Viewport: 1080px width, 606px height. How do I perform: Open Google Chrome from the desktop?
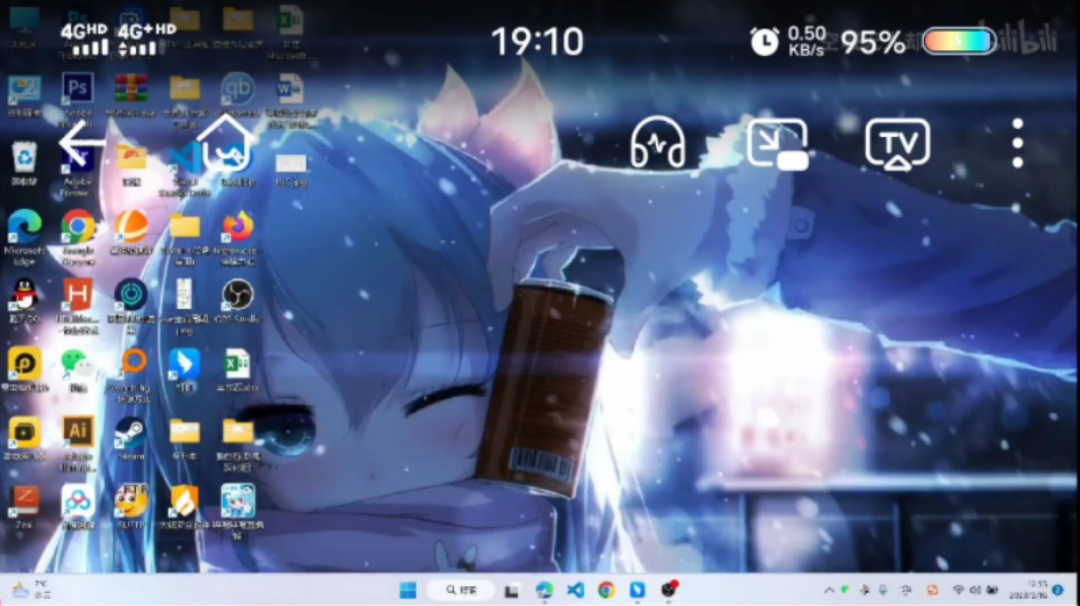pyautogui.click(x=78, y=227)
